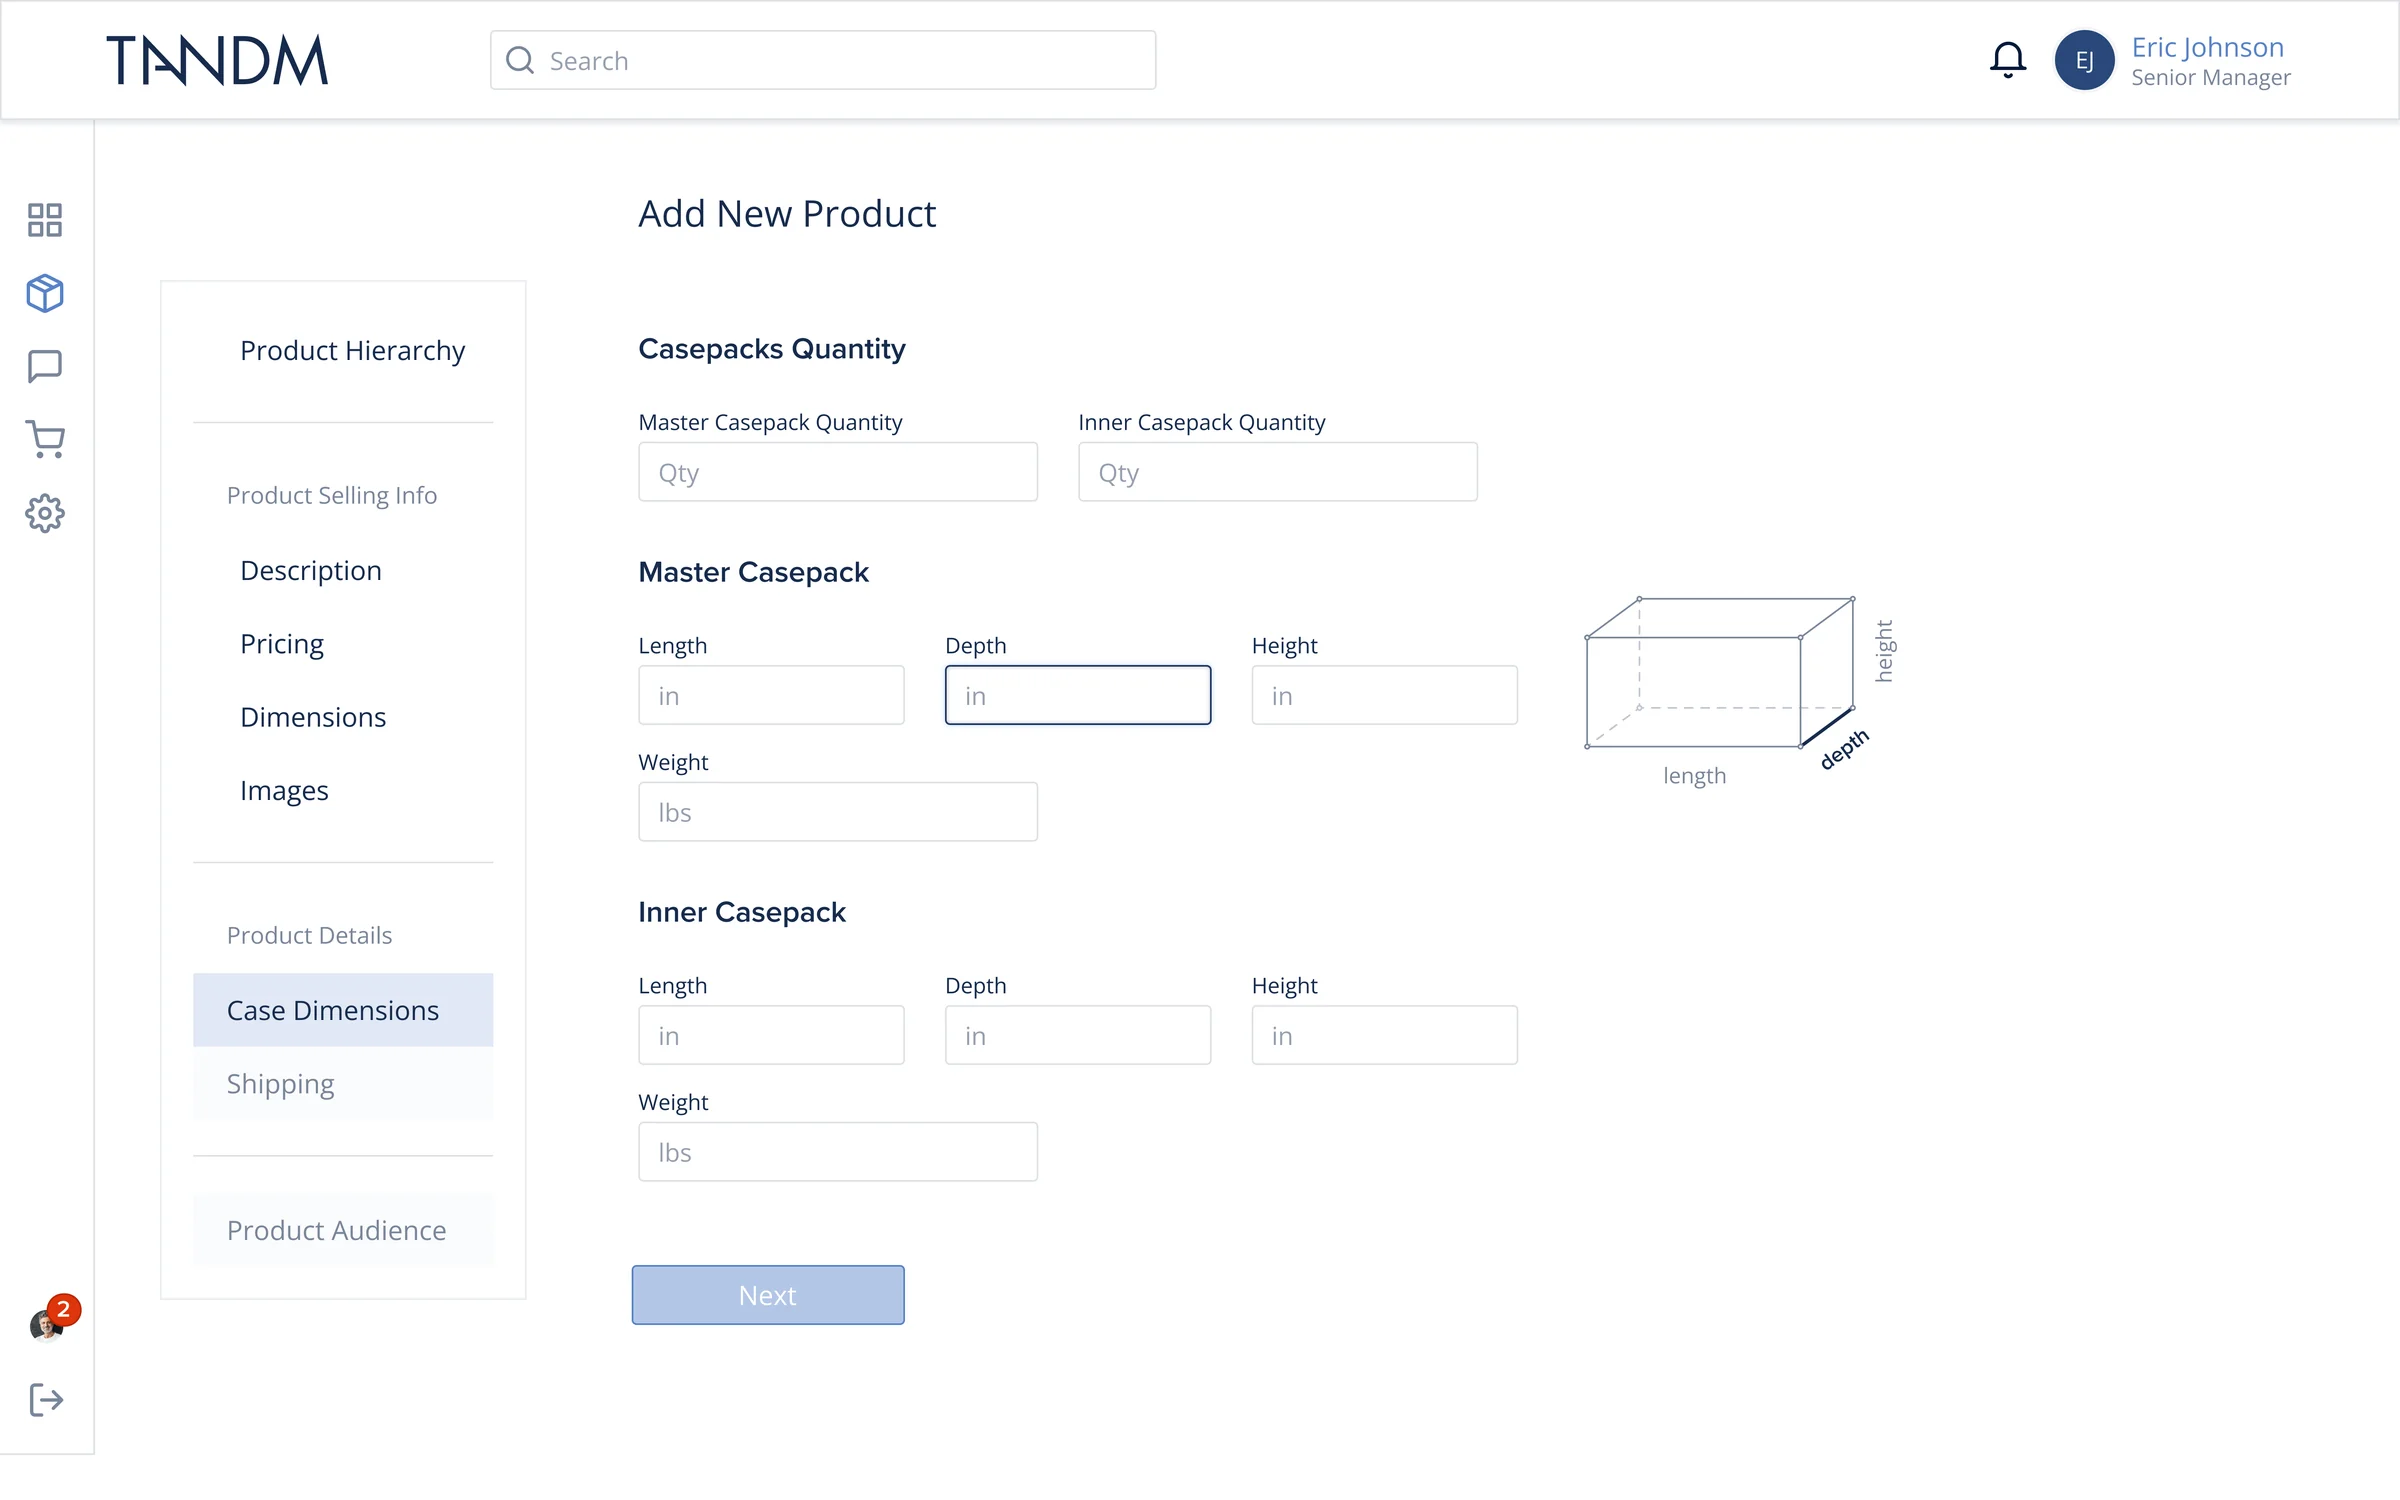
Task: Click Master Casepack Quantity field
Action: pos(838,472)
